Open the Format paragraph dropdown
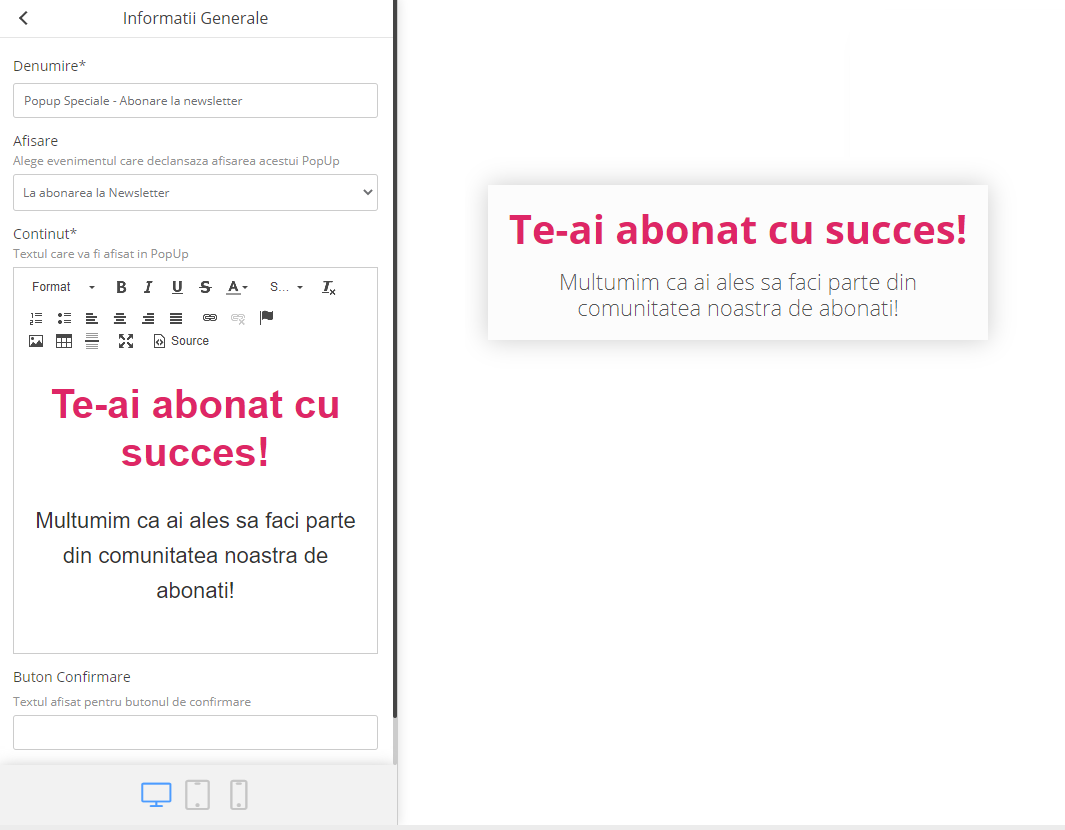The image size is (1065, 830). [x=63, y=287]
